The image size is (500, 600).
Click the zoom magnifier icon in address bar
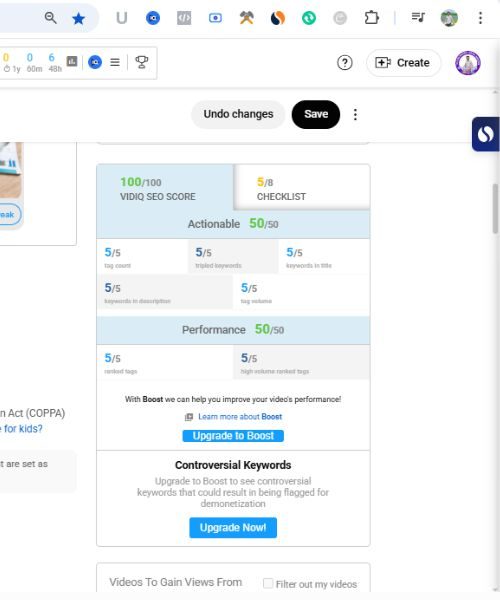click(x=50, y=18)
